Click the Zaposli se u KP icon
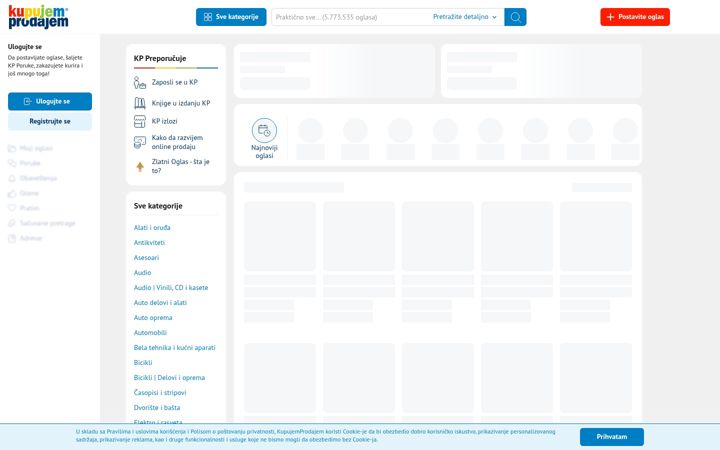720x450 pixels. [140, 83]
